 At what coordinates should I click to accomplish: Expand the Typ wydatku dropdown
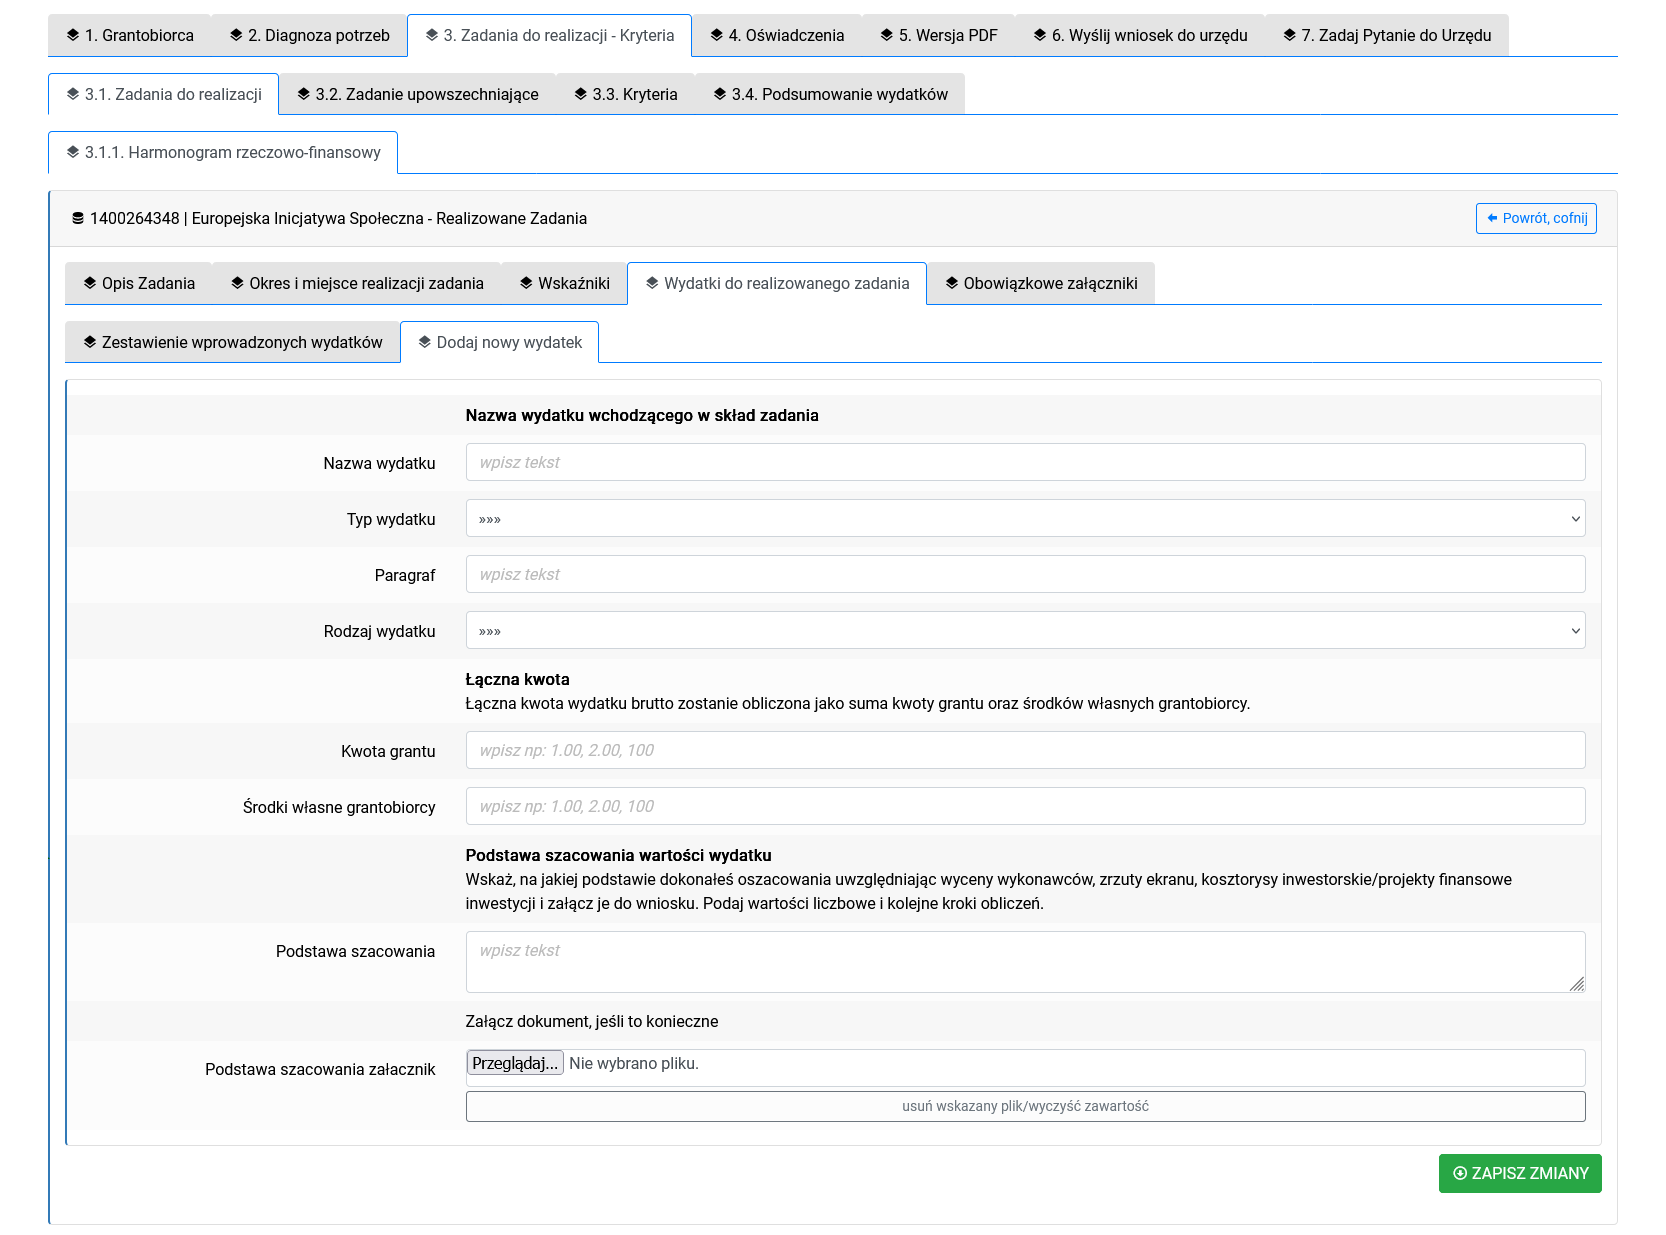pos(1025,519)
